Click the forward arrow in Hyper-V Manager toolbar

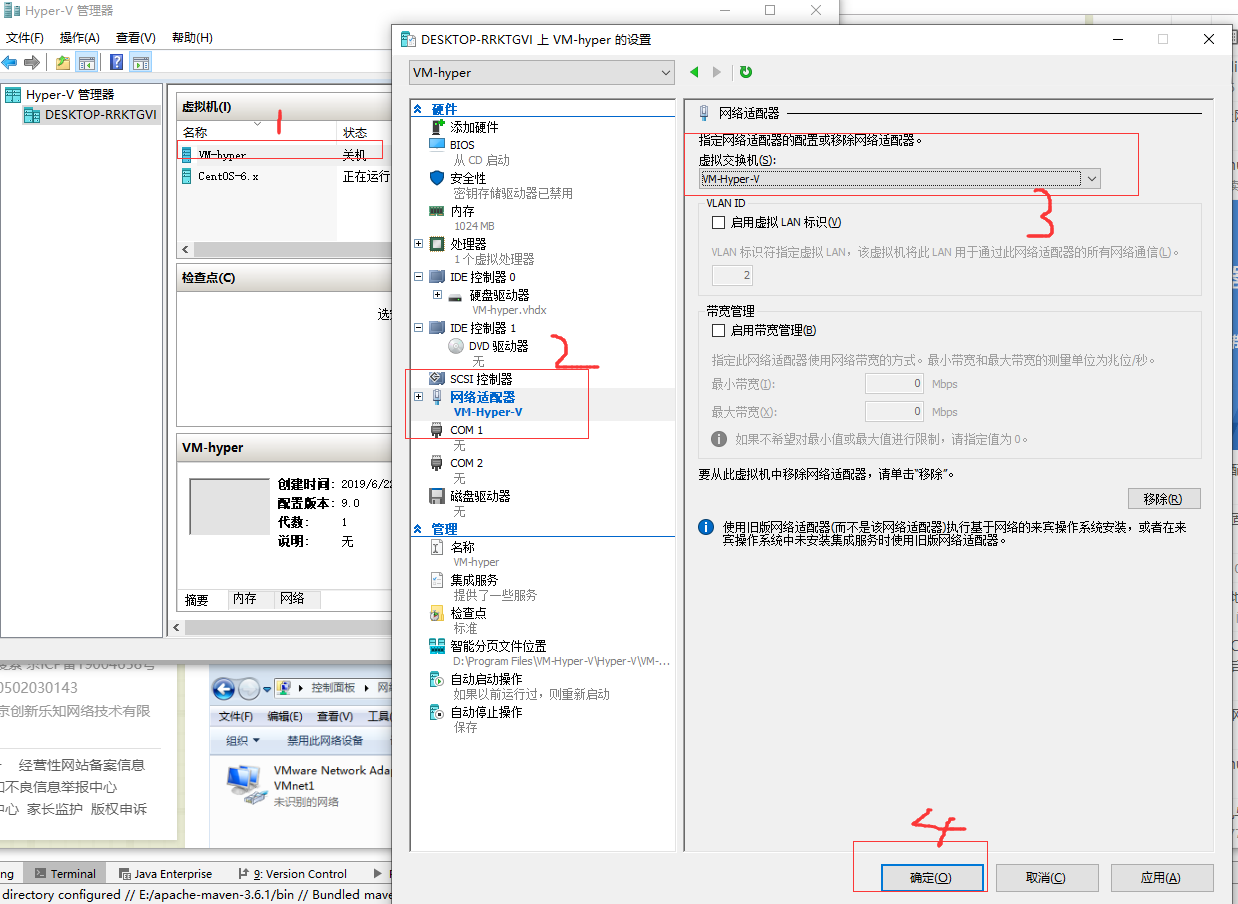tap(31, 62)
